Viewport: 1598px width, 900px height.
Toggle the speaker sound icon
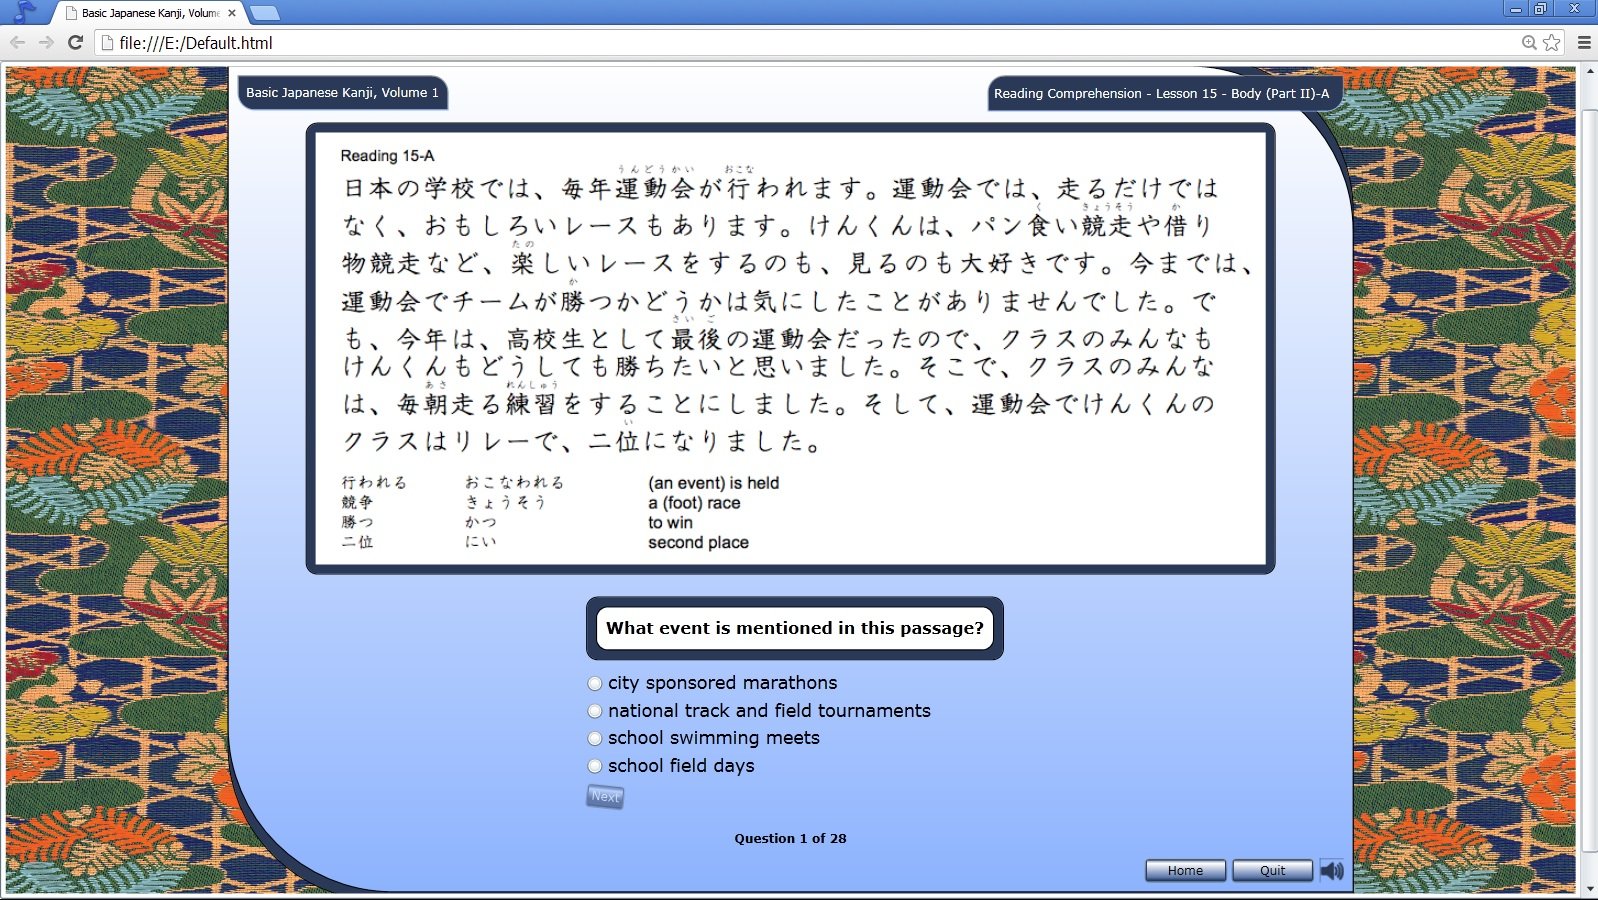point(1332,870)
